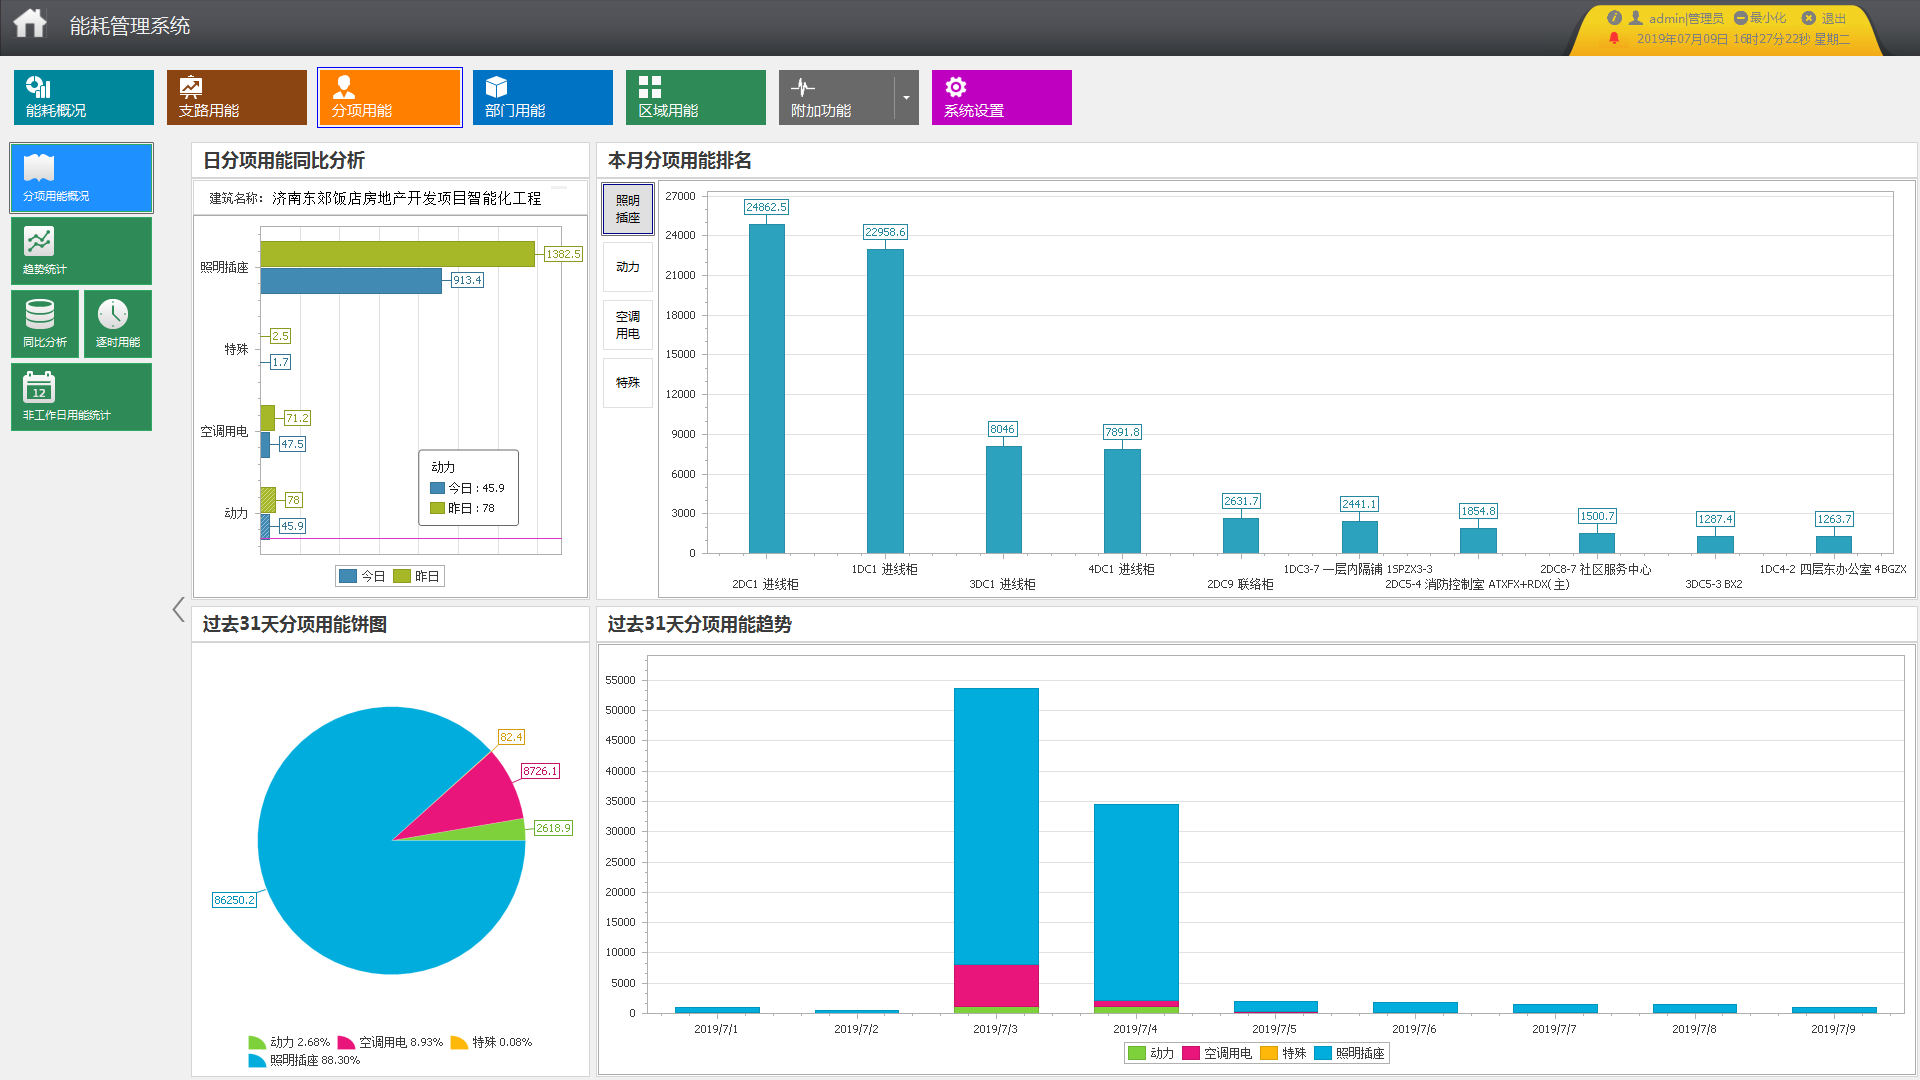
Task: Click 退出 logout button
Action: (x=1825, y=18)
